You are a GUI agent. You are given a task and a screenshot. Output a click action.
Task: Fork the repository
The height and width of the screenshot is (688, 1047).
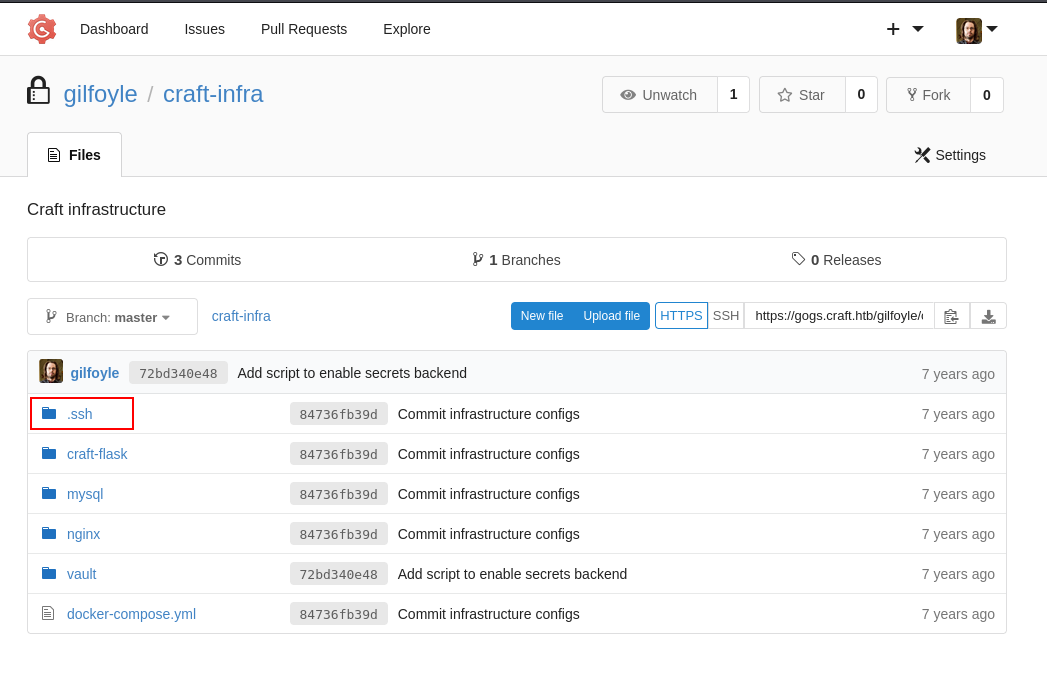pyautogui.click(x=928, y=95)
